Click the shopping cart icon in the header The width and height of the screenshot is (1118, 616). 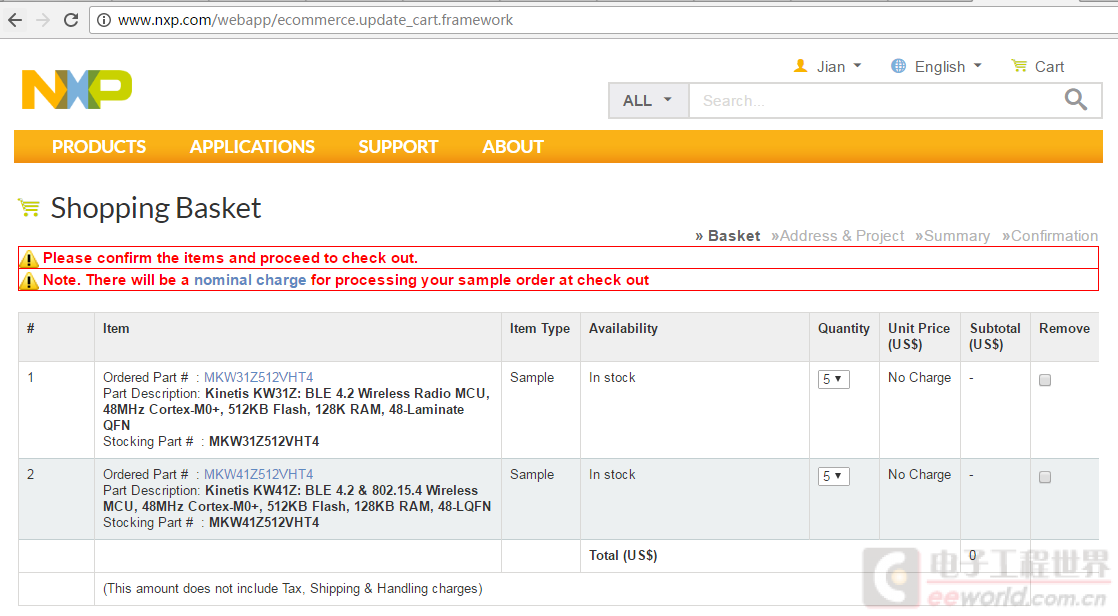click(x=1019, y=66)
